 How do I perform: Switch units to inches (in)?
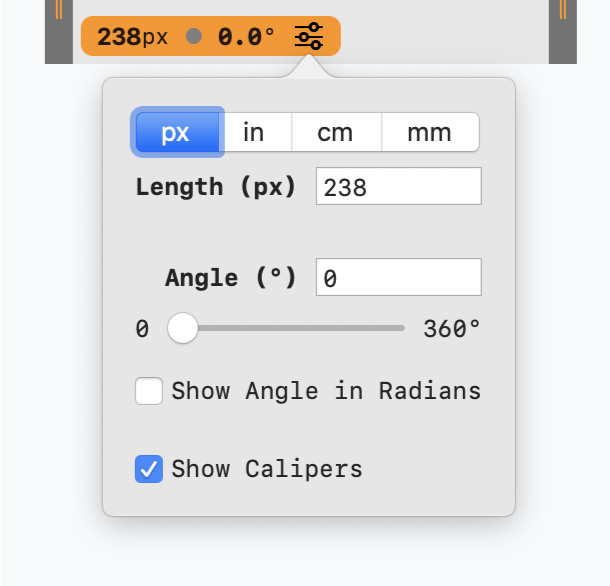[x=254, y=132]
